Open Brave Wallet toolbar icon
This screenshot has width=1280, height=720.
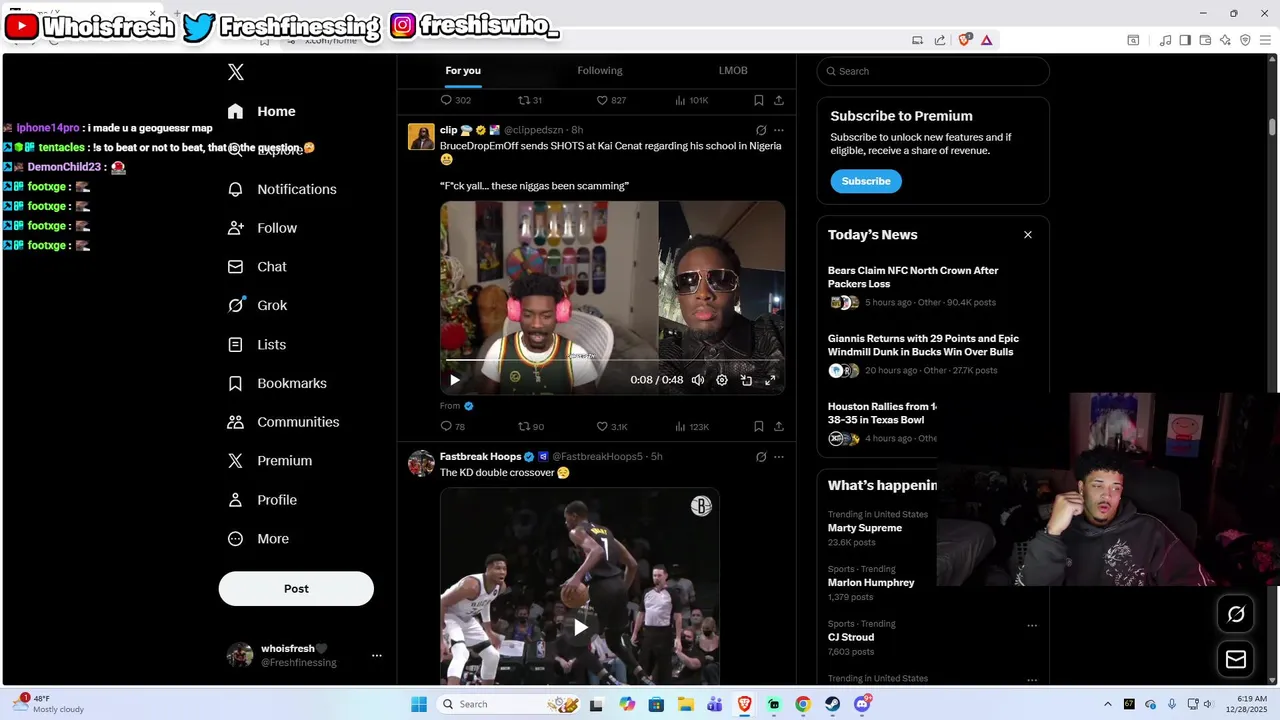(1205, 40)
